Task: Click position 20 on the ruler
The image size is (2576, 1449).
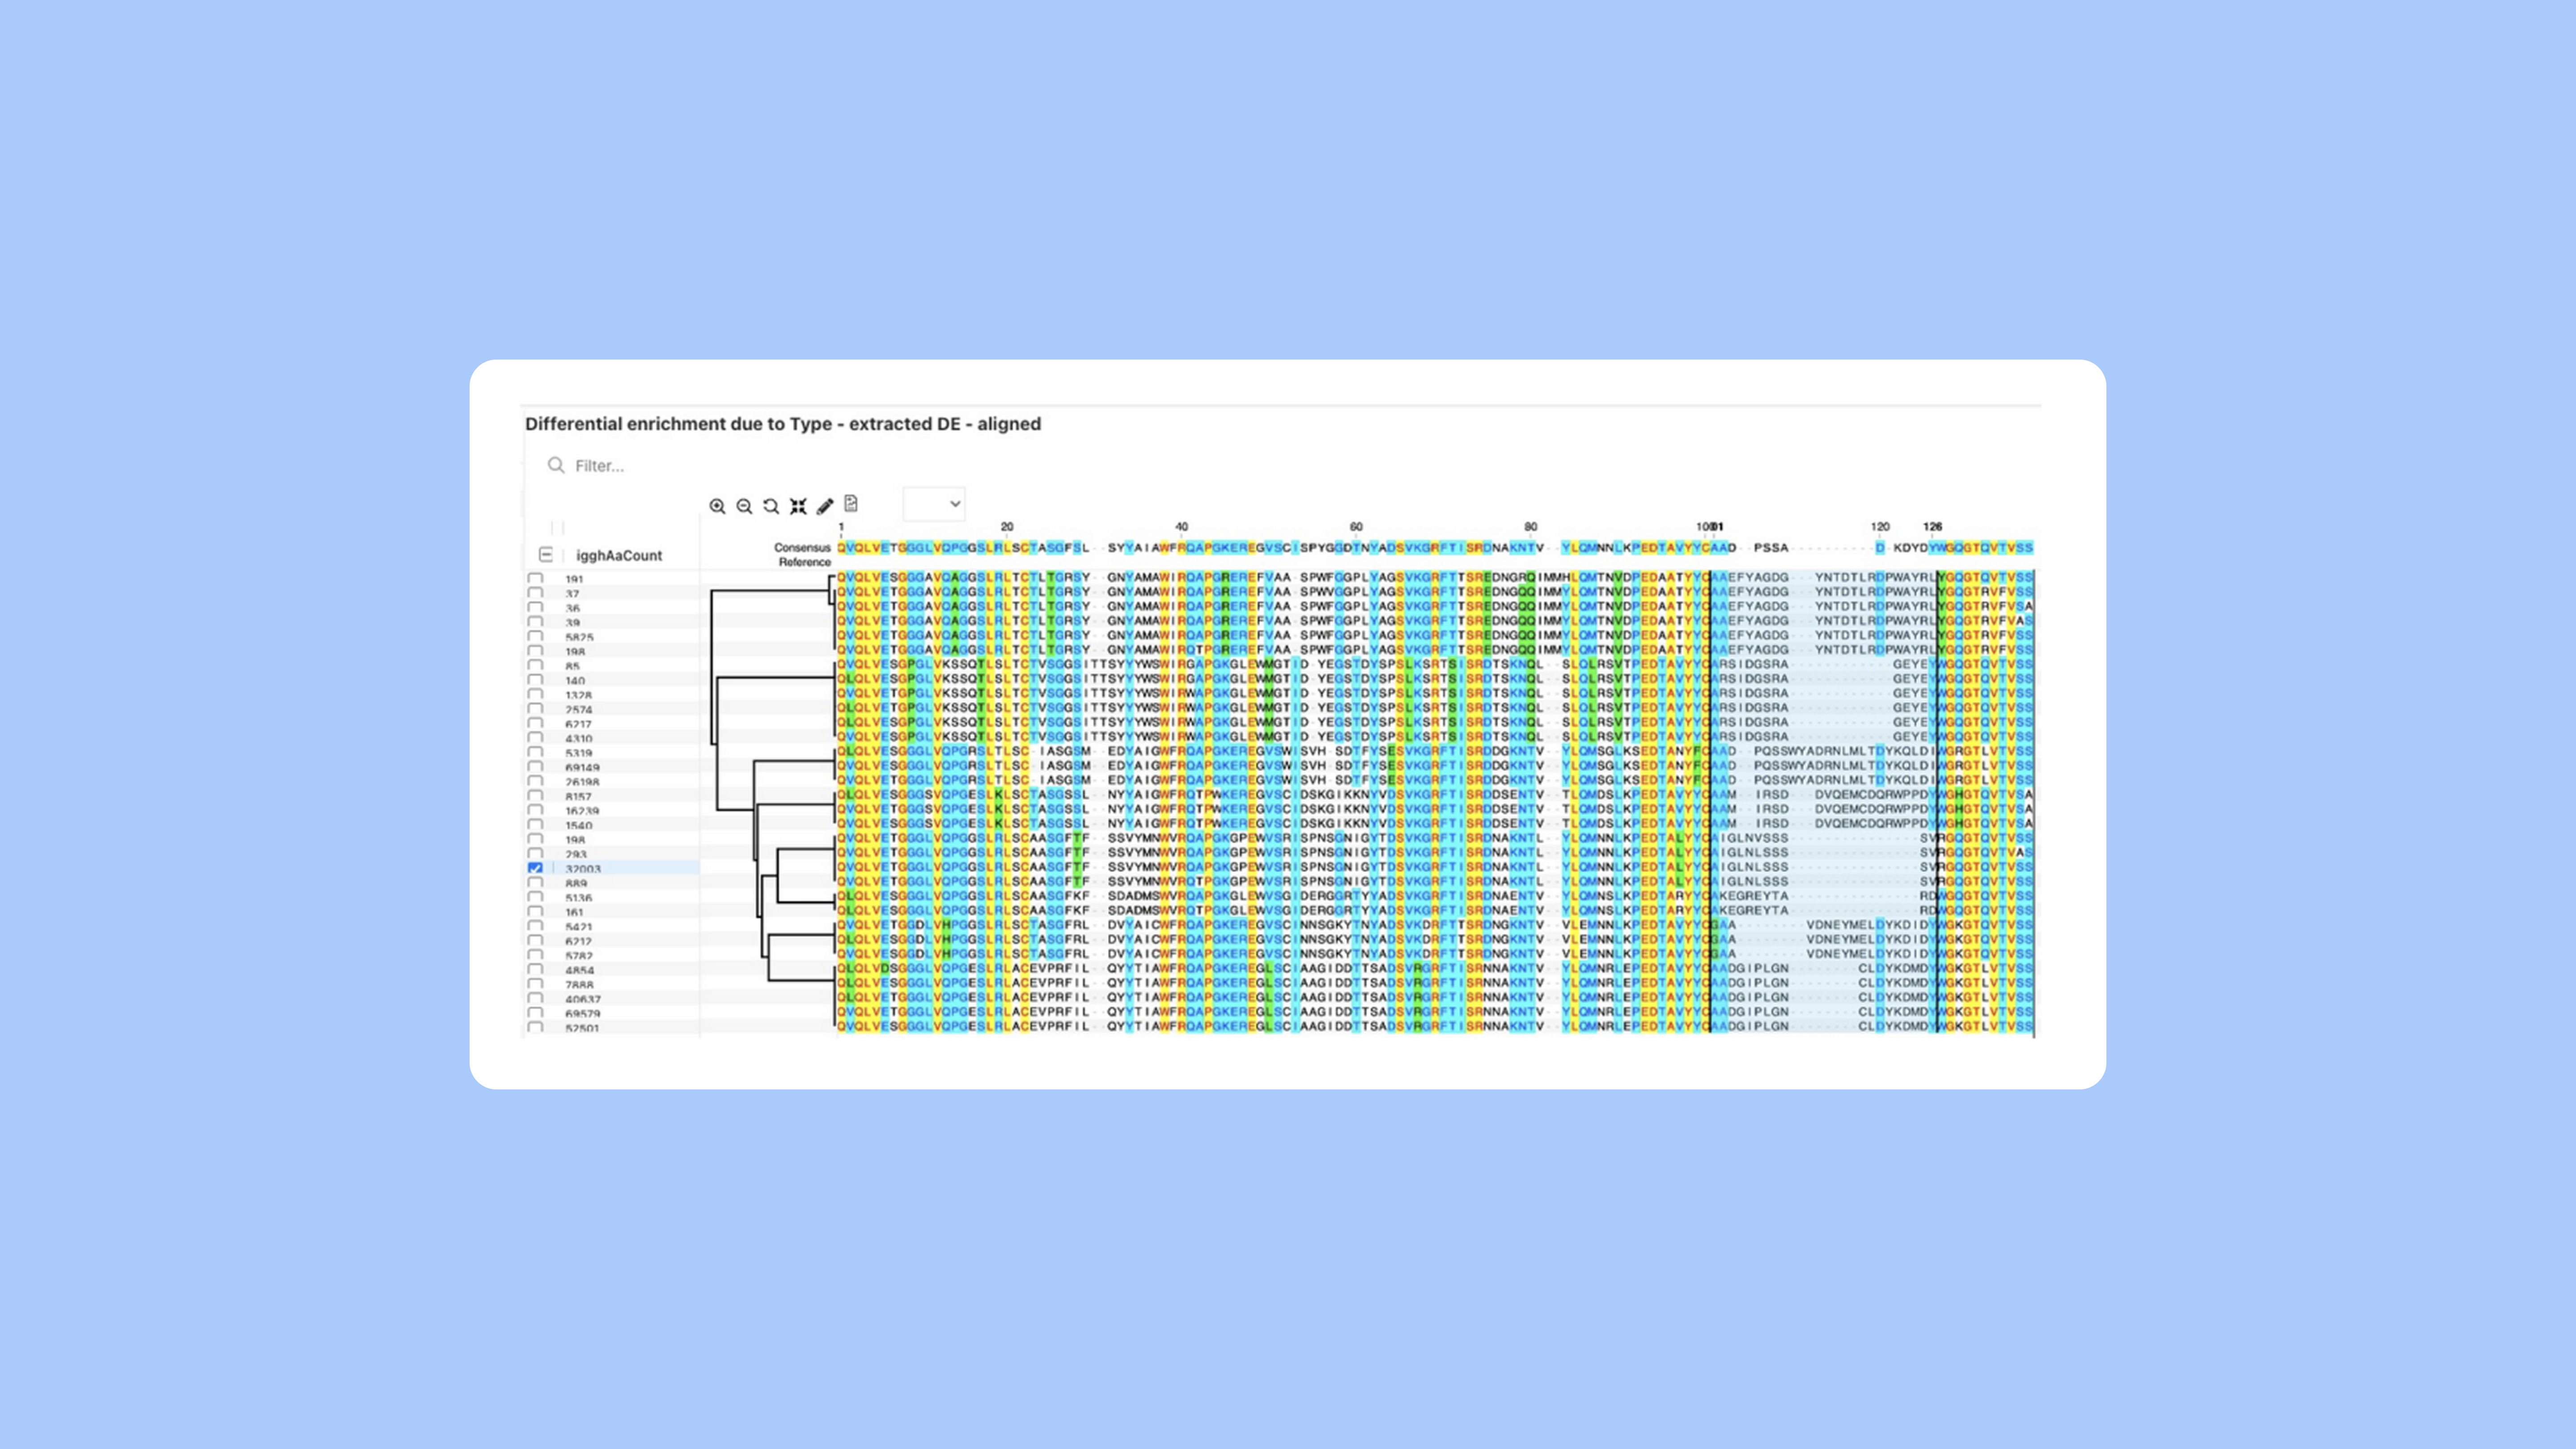Action: [x=1007, y=526]
